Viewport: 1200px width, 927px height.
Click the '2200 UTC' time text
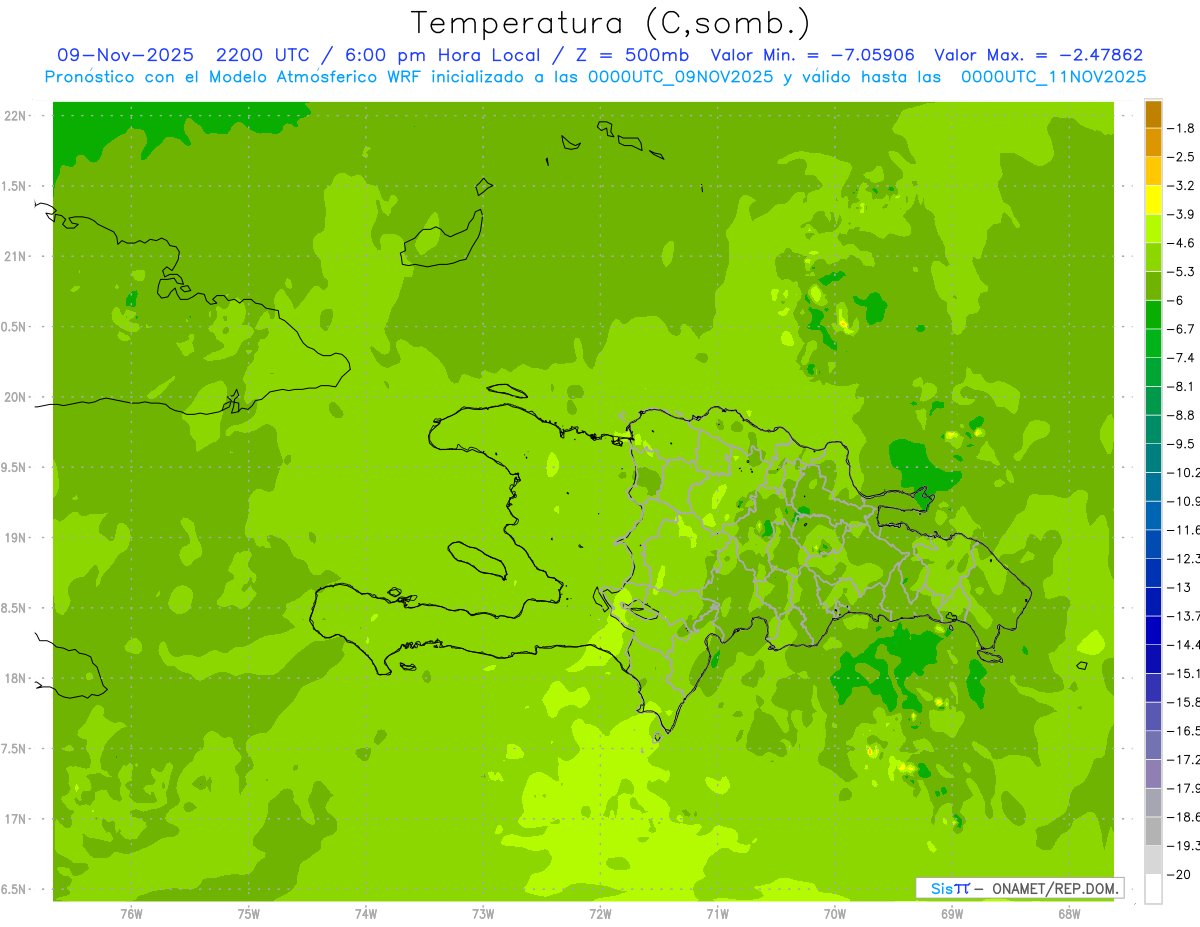[x=263, y=55]
